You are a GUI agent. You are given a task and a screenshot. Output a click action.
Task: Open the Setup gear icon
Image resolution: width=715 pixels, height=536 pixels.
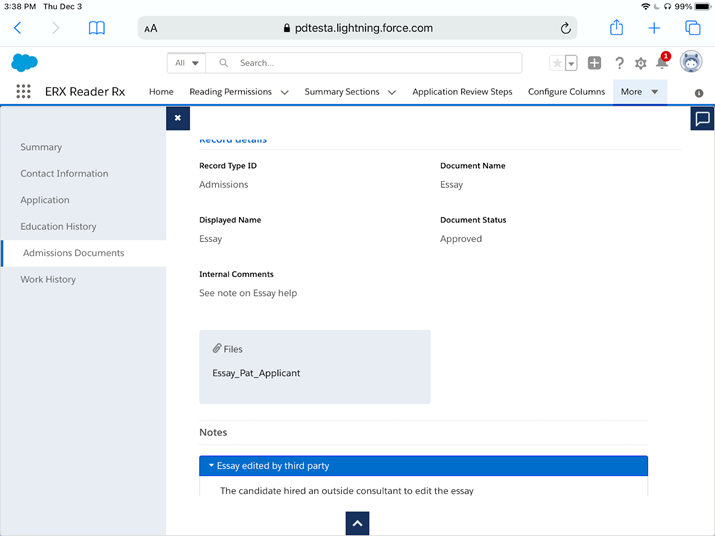point(641,63)
